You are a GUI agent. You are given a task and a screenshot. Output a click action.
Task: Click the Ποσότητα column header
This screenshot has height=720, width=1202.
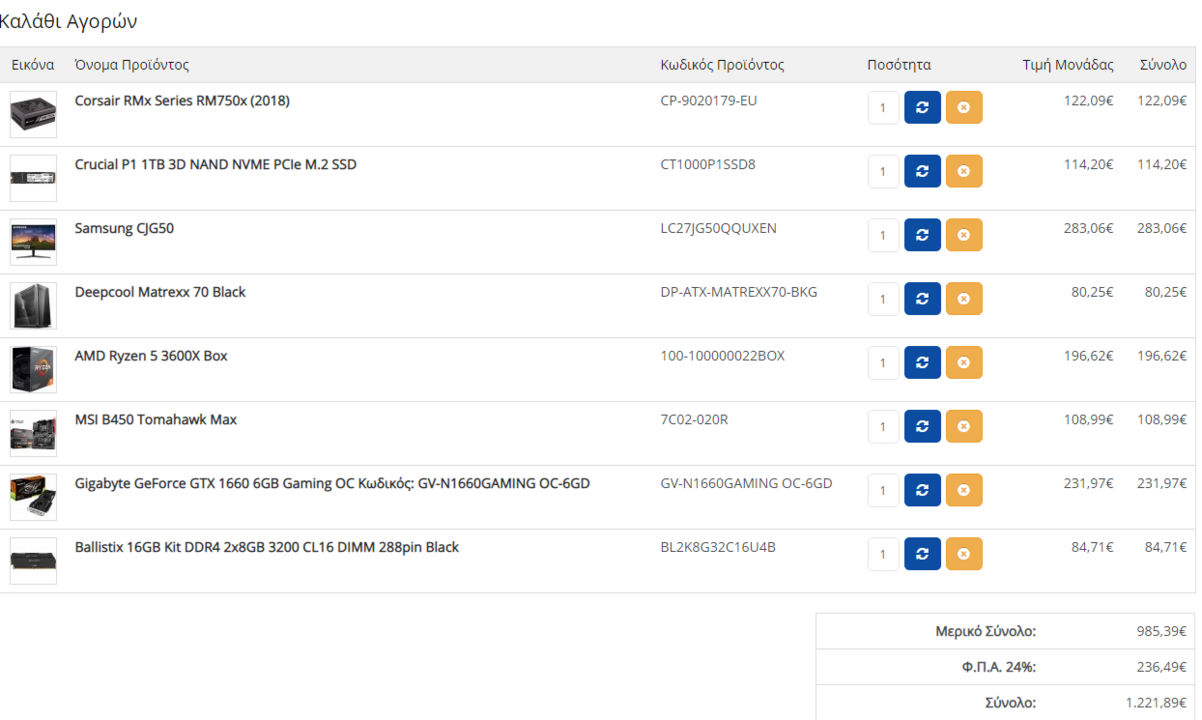[x=899, y=65]
